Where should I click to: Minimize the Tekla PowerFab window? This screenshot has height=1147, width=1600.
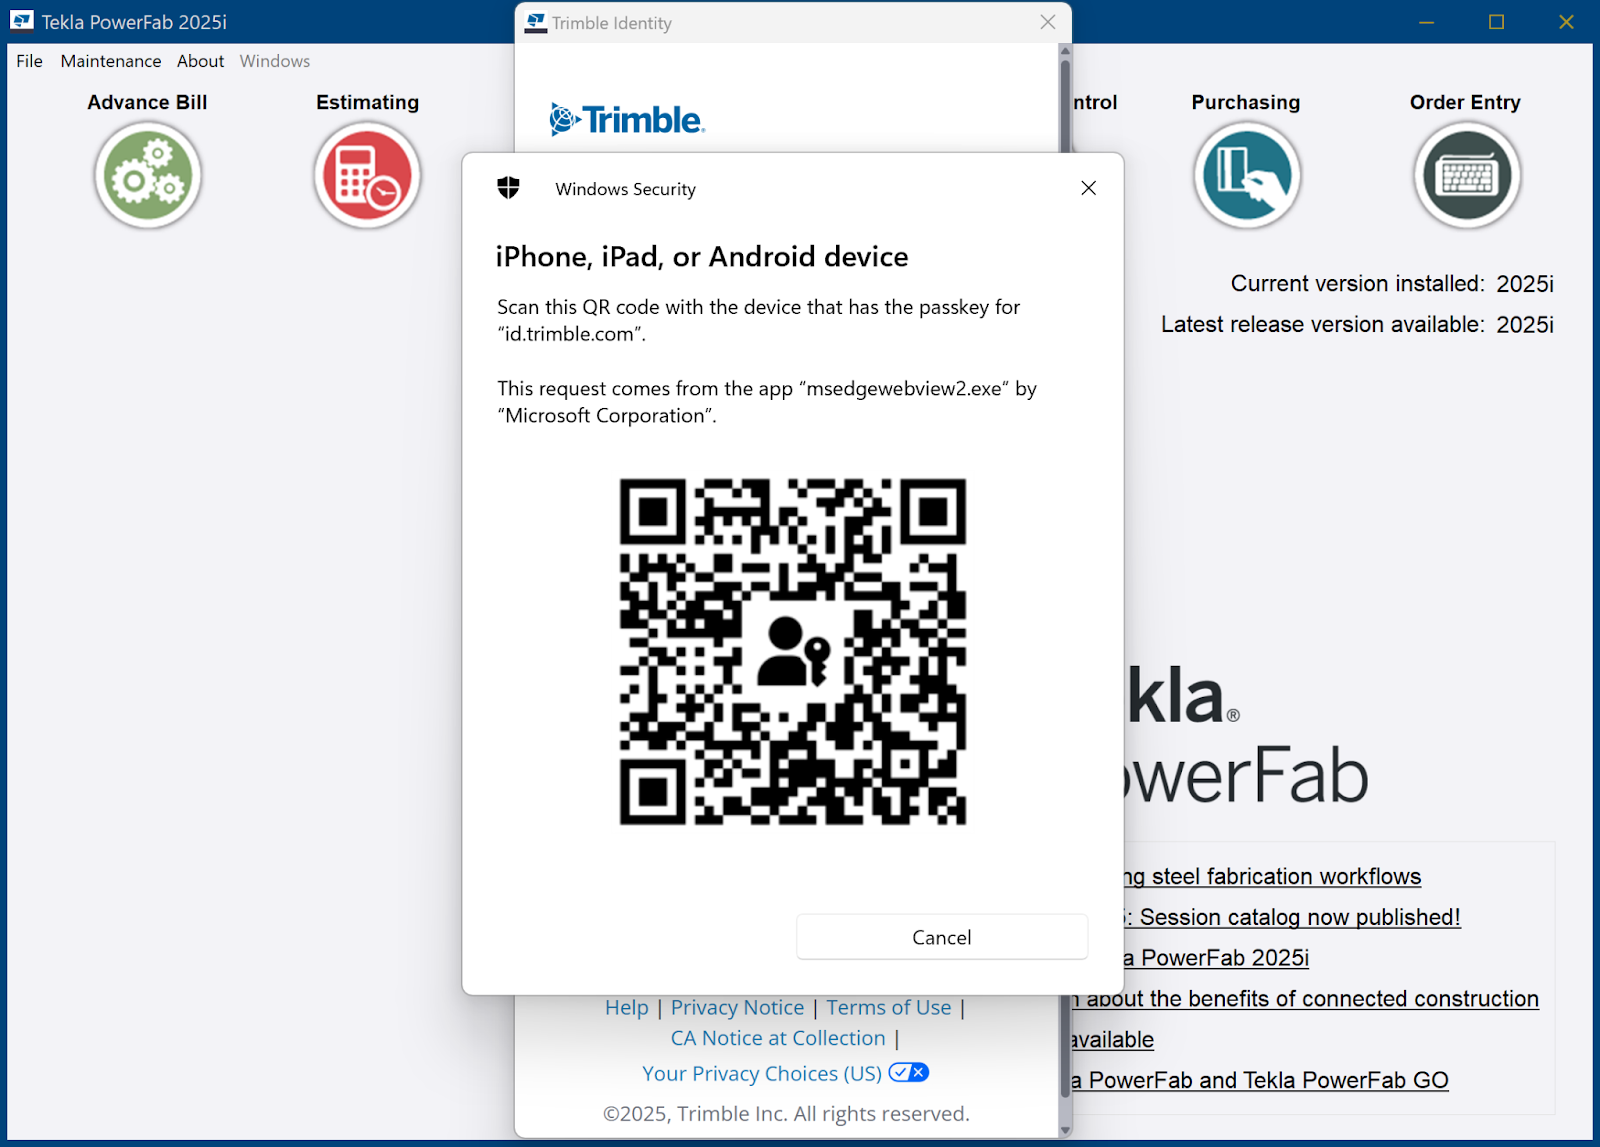1427,22
